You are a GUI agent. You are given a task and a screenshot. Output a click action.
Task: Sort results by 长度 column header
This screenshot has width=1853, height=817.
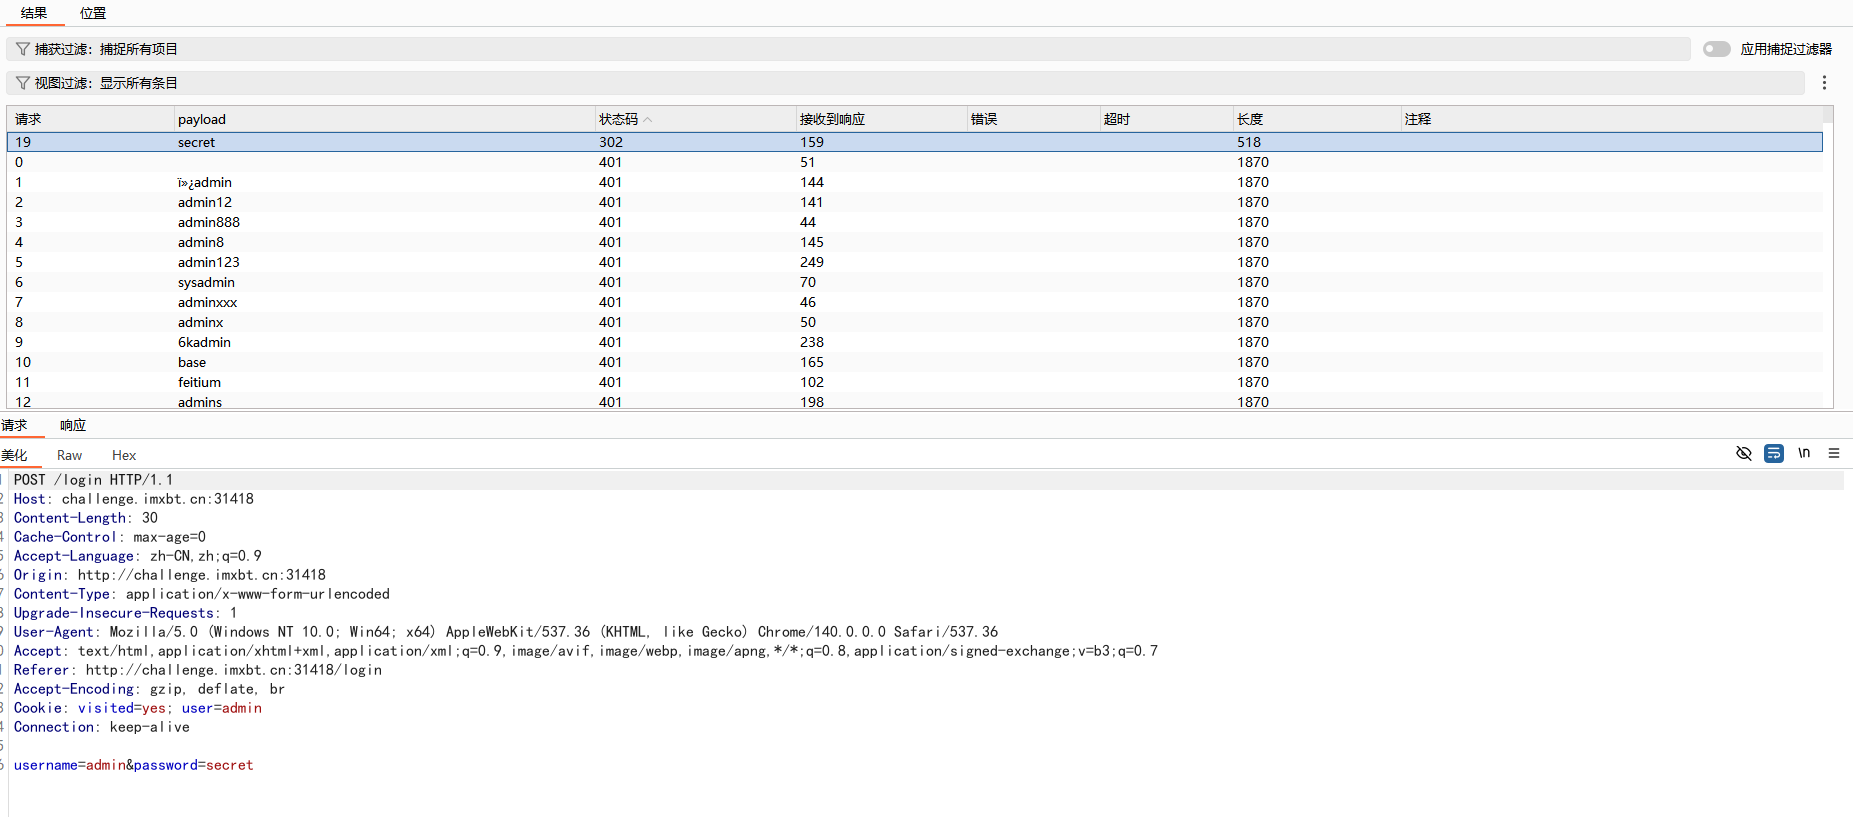click(1250, 119)
